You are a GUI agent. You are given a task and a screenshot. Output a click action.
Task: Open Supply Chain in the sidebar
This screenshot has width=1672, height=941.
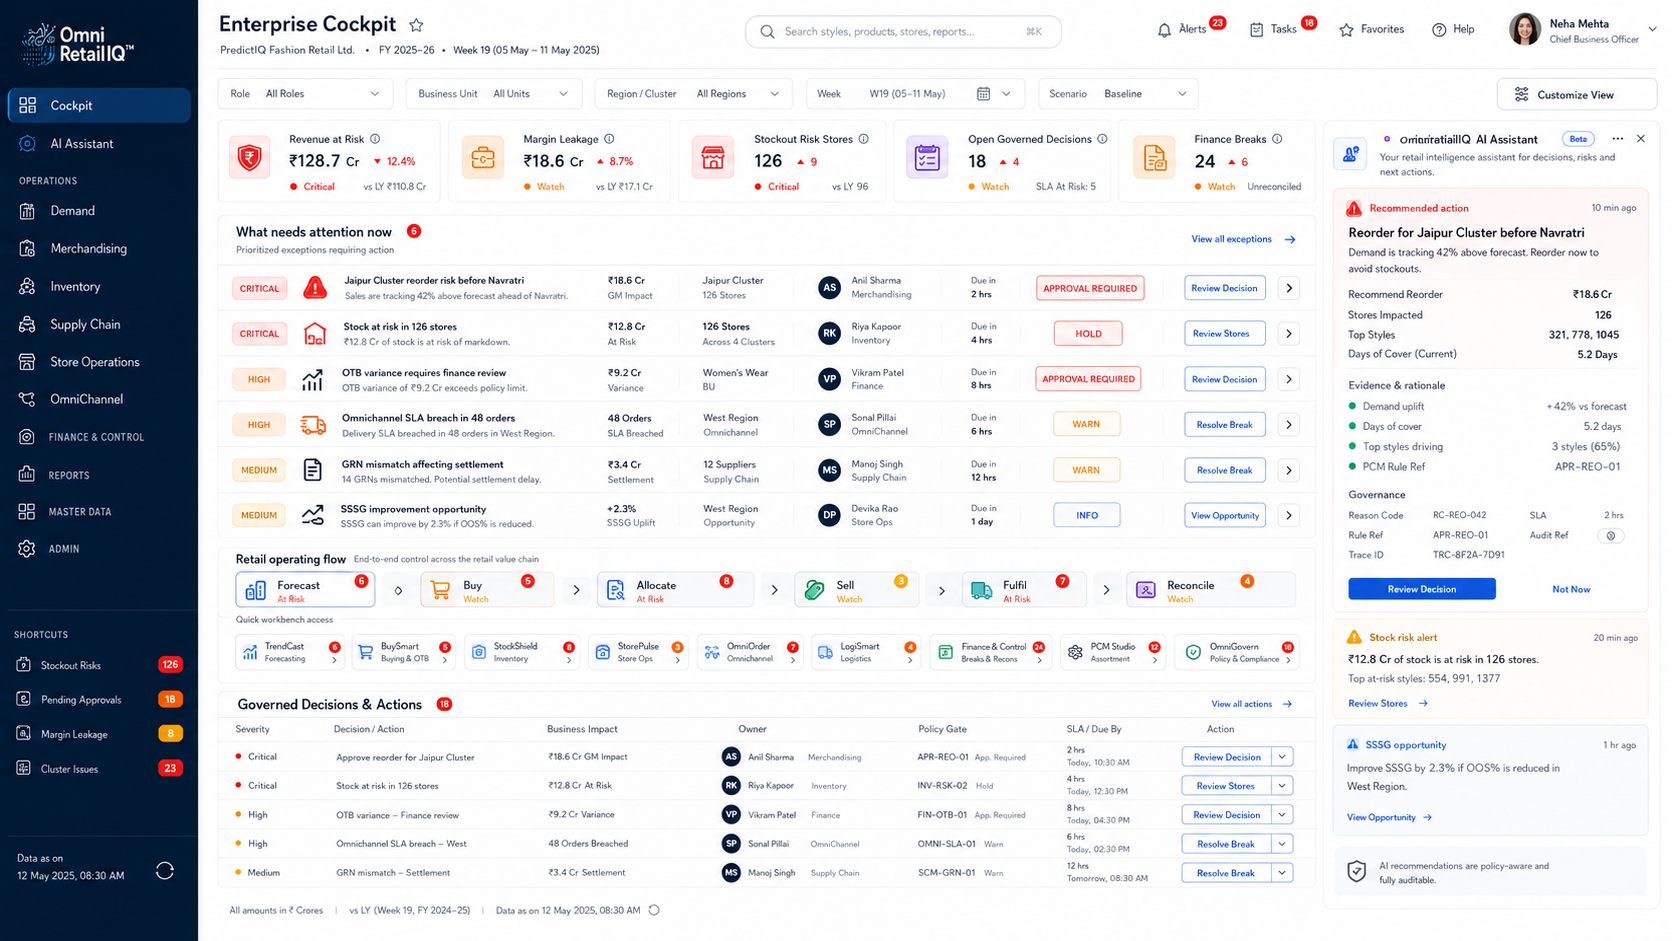(85, 324)
